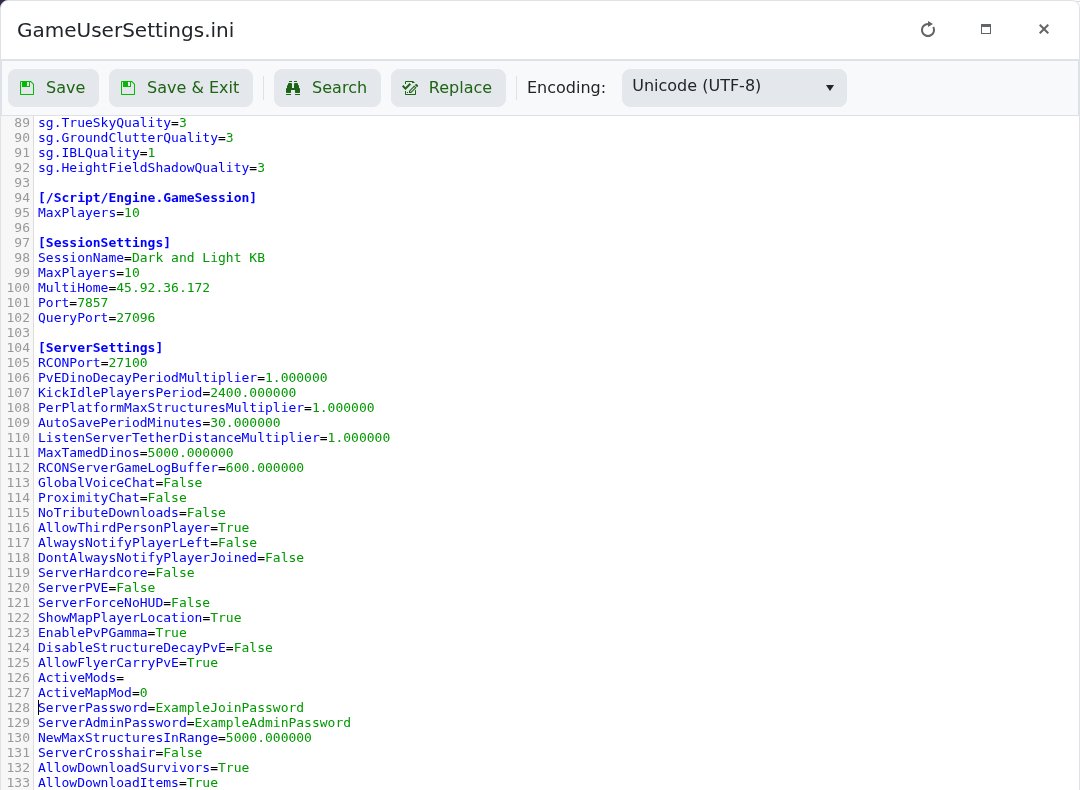Image resolution: width=1080 pixels, height=790 pixels.
Task: Click the AllowDownloadSurvivors=True line
Action: [143, 768]
